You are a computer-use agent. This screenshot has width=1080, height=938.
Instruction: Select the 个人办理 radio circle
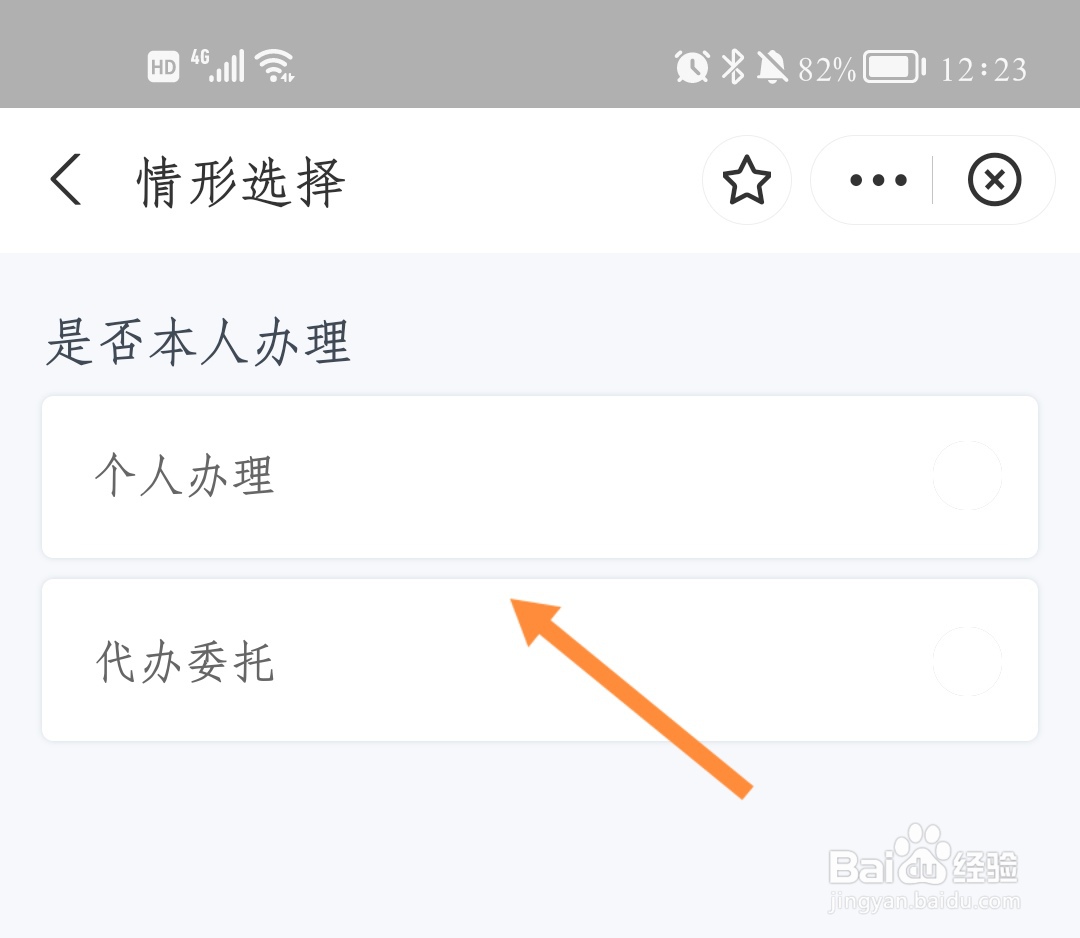[967, 475]
